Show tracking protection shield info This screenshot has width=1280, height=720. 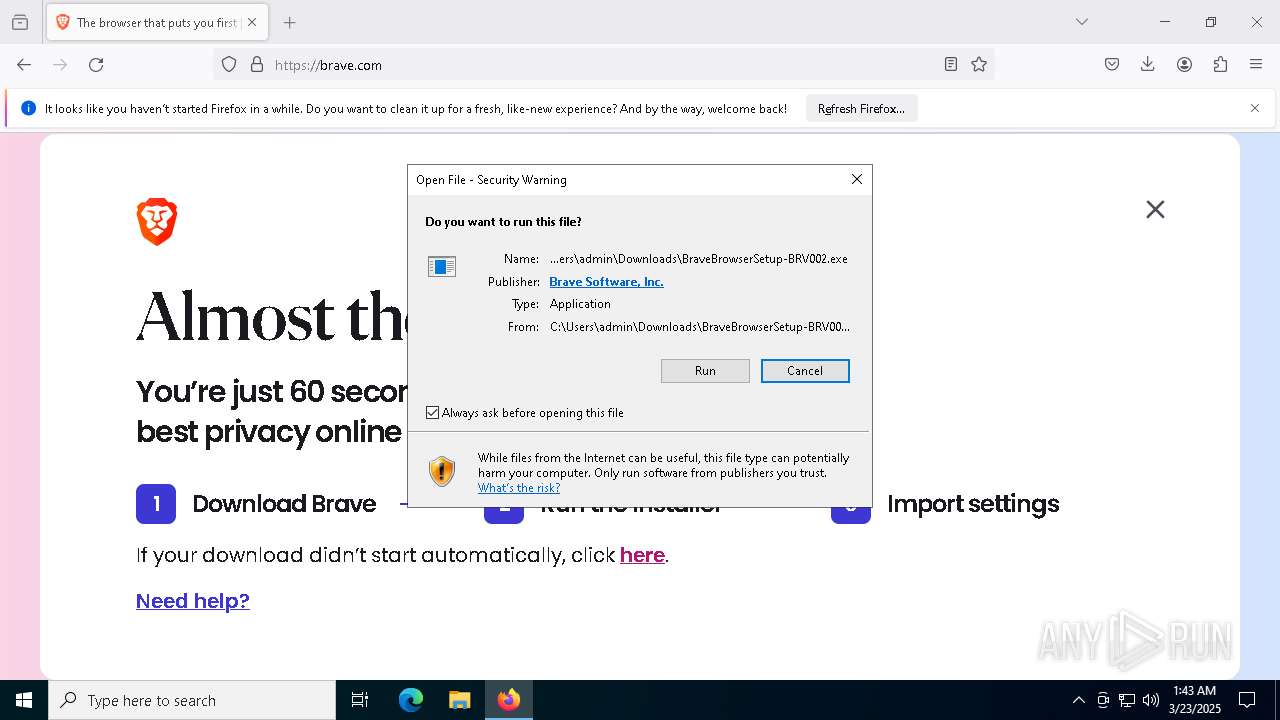click(x=229, y=65)
